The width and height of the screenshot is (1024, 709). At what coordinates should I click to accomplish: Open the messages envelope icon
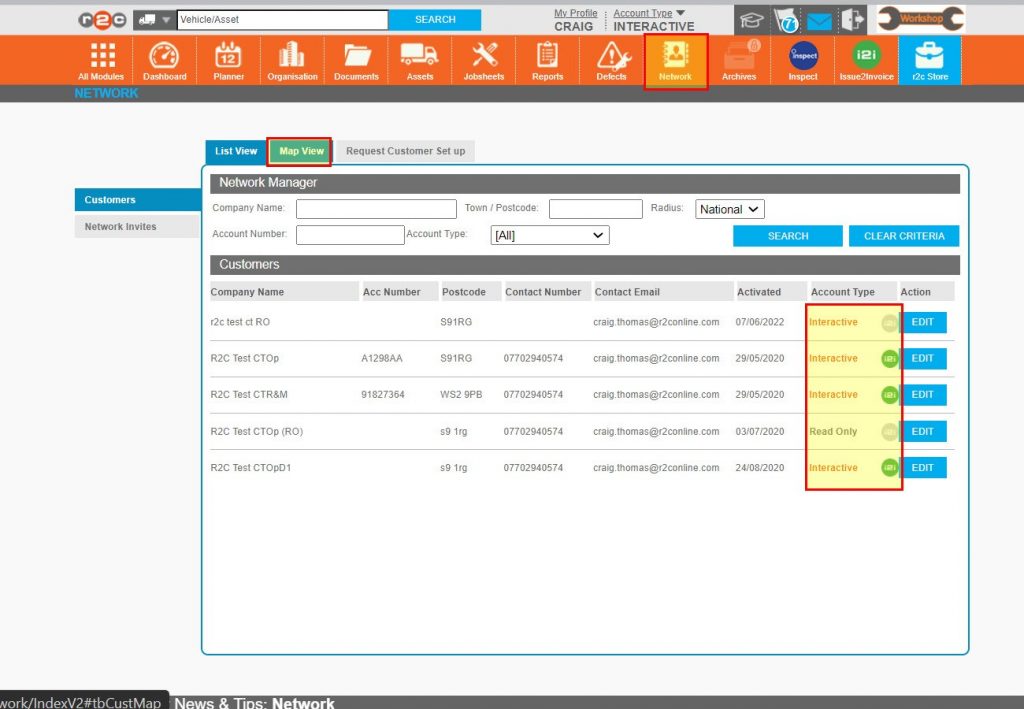[822, 19]
